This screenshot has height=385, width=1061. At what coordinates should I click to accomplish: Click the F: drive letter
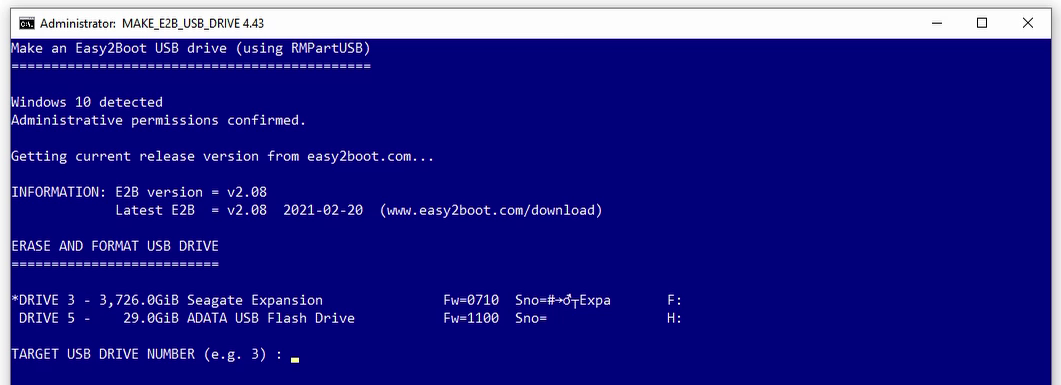pyautogui.click(x=675, y=300)
